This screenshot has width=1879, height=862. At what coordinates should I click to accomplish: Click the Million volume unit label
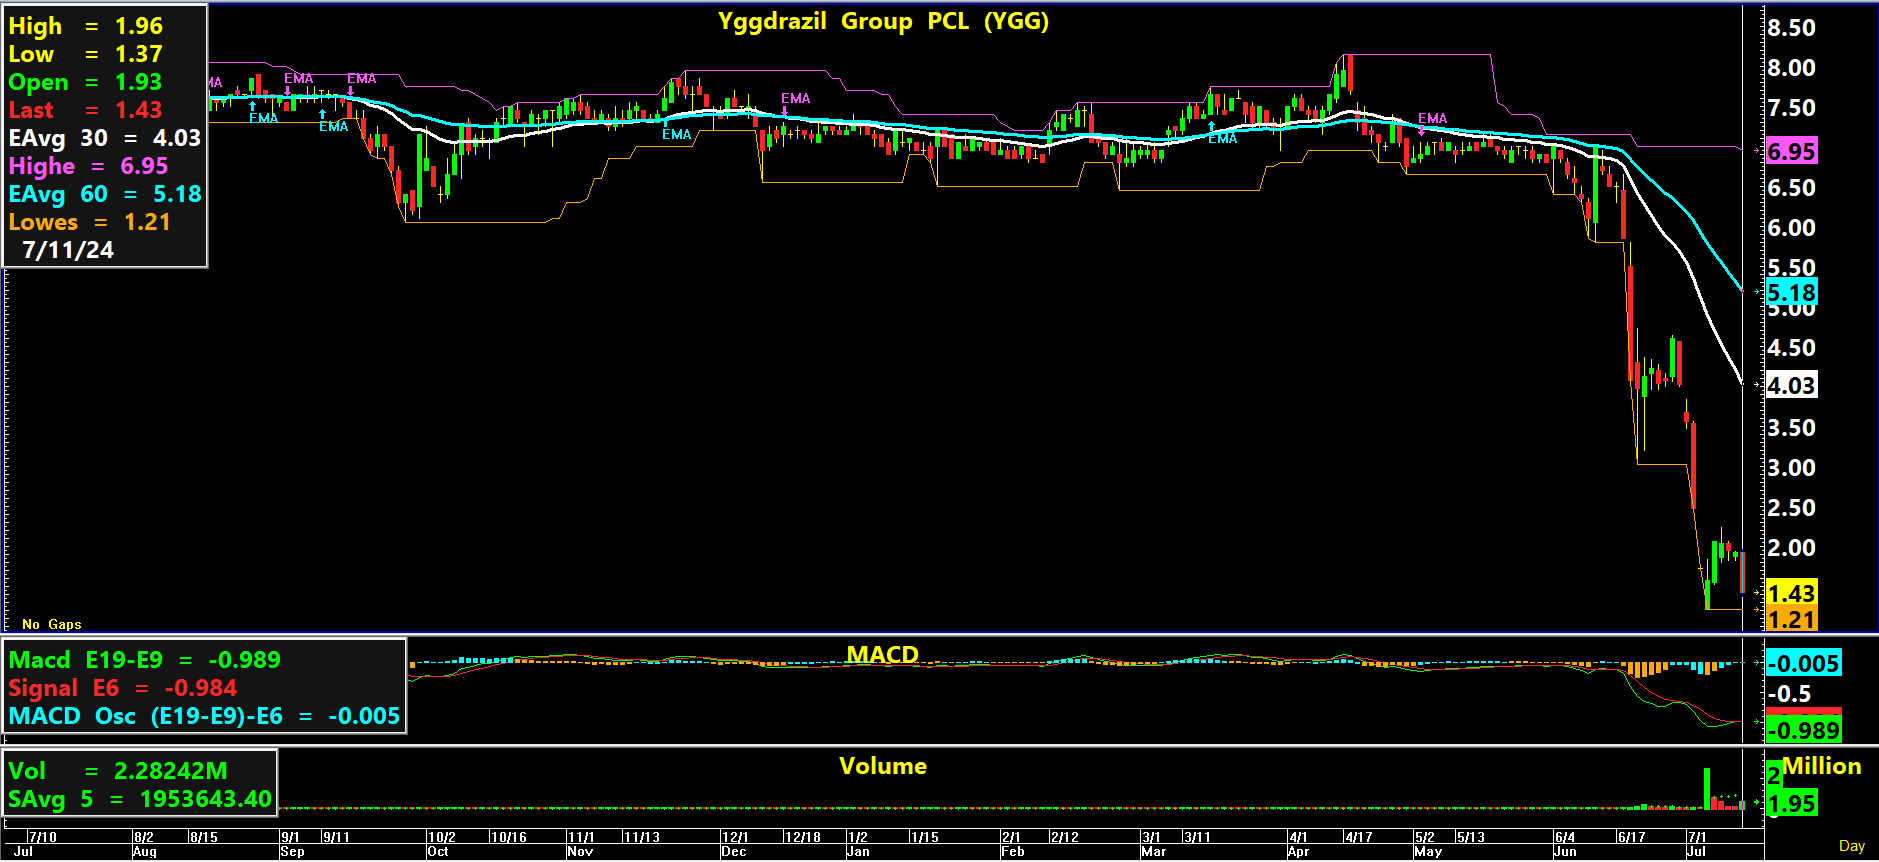click(1822, 766)
